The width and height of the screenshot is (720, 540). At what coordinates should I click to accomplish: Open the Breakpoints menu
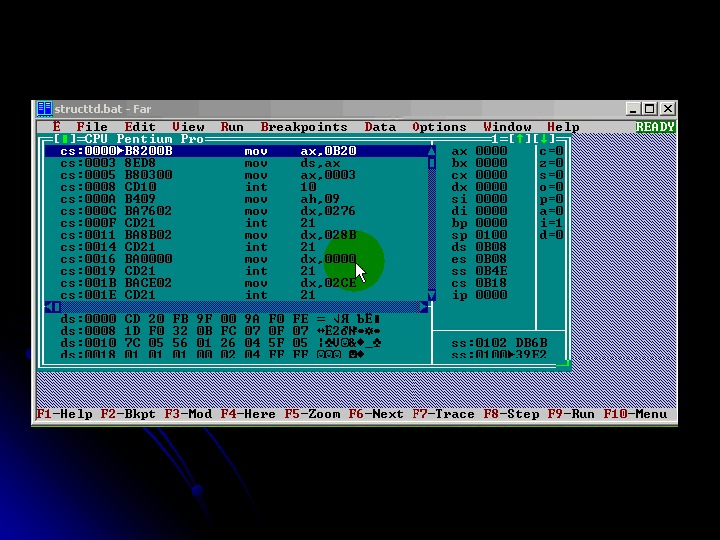point(304,126)
